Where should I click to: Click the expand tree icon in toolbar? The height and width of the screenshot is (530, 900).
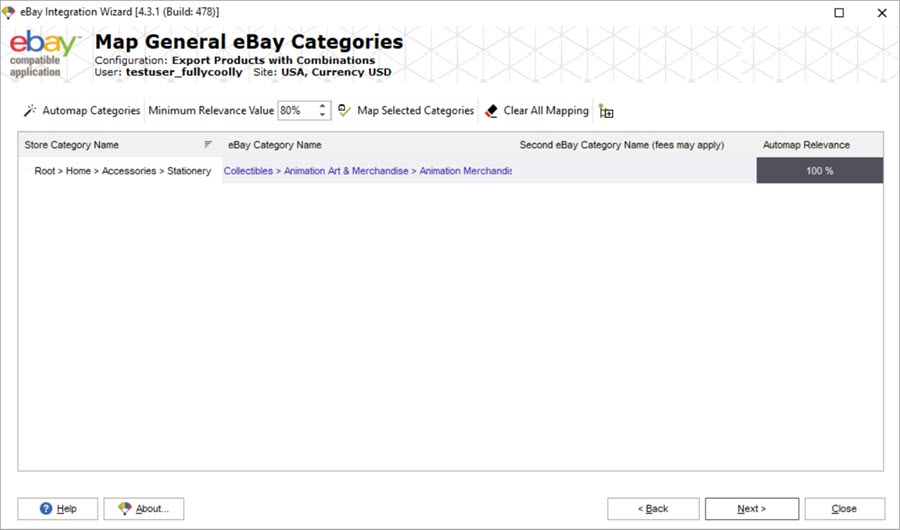606,112
